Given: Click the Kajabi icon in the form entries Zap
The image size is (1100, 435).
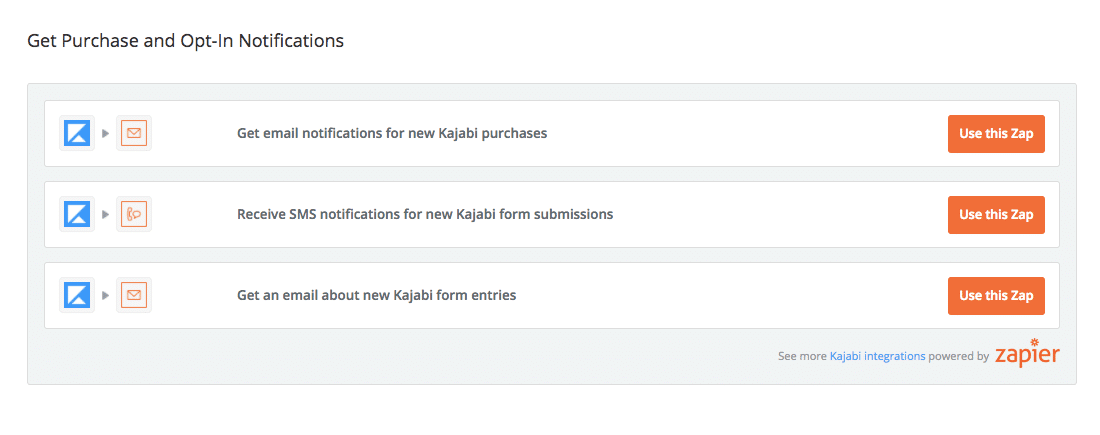Looking at the screenshot, I should [77, 295].
